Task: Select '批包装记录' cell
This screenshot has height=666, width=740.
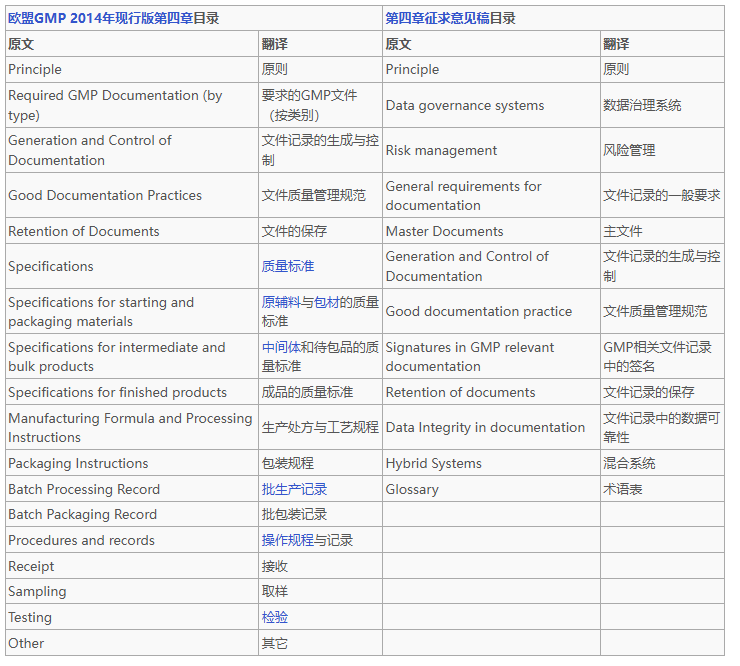Action: (x=320, y=514)
